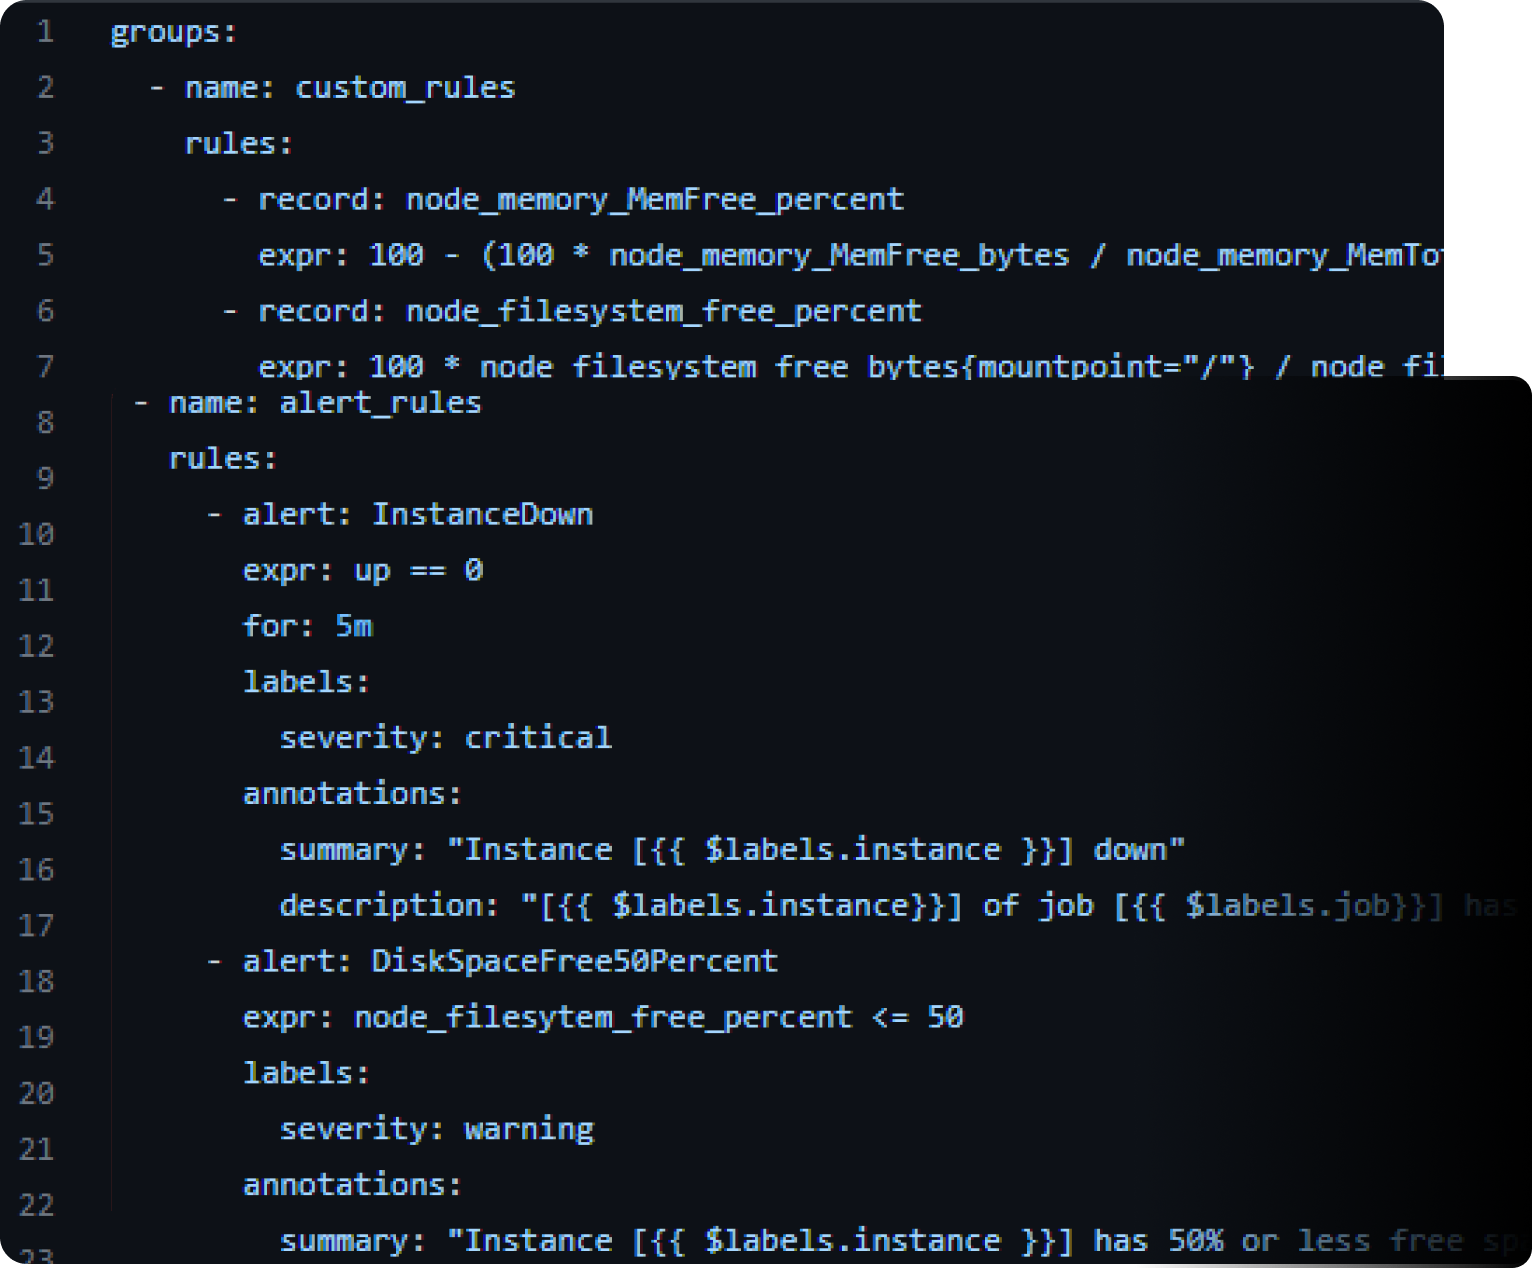Select the groups: key on line 1
The width and height of the screenshot is (1532, 1268).
(x=173, y=32)
